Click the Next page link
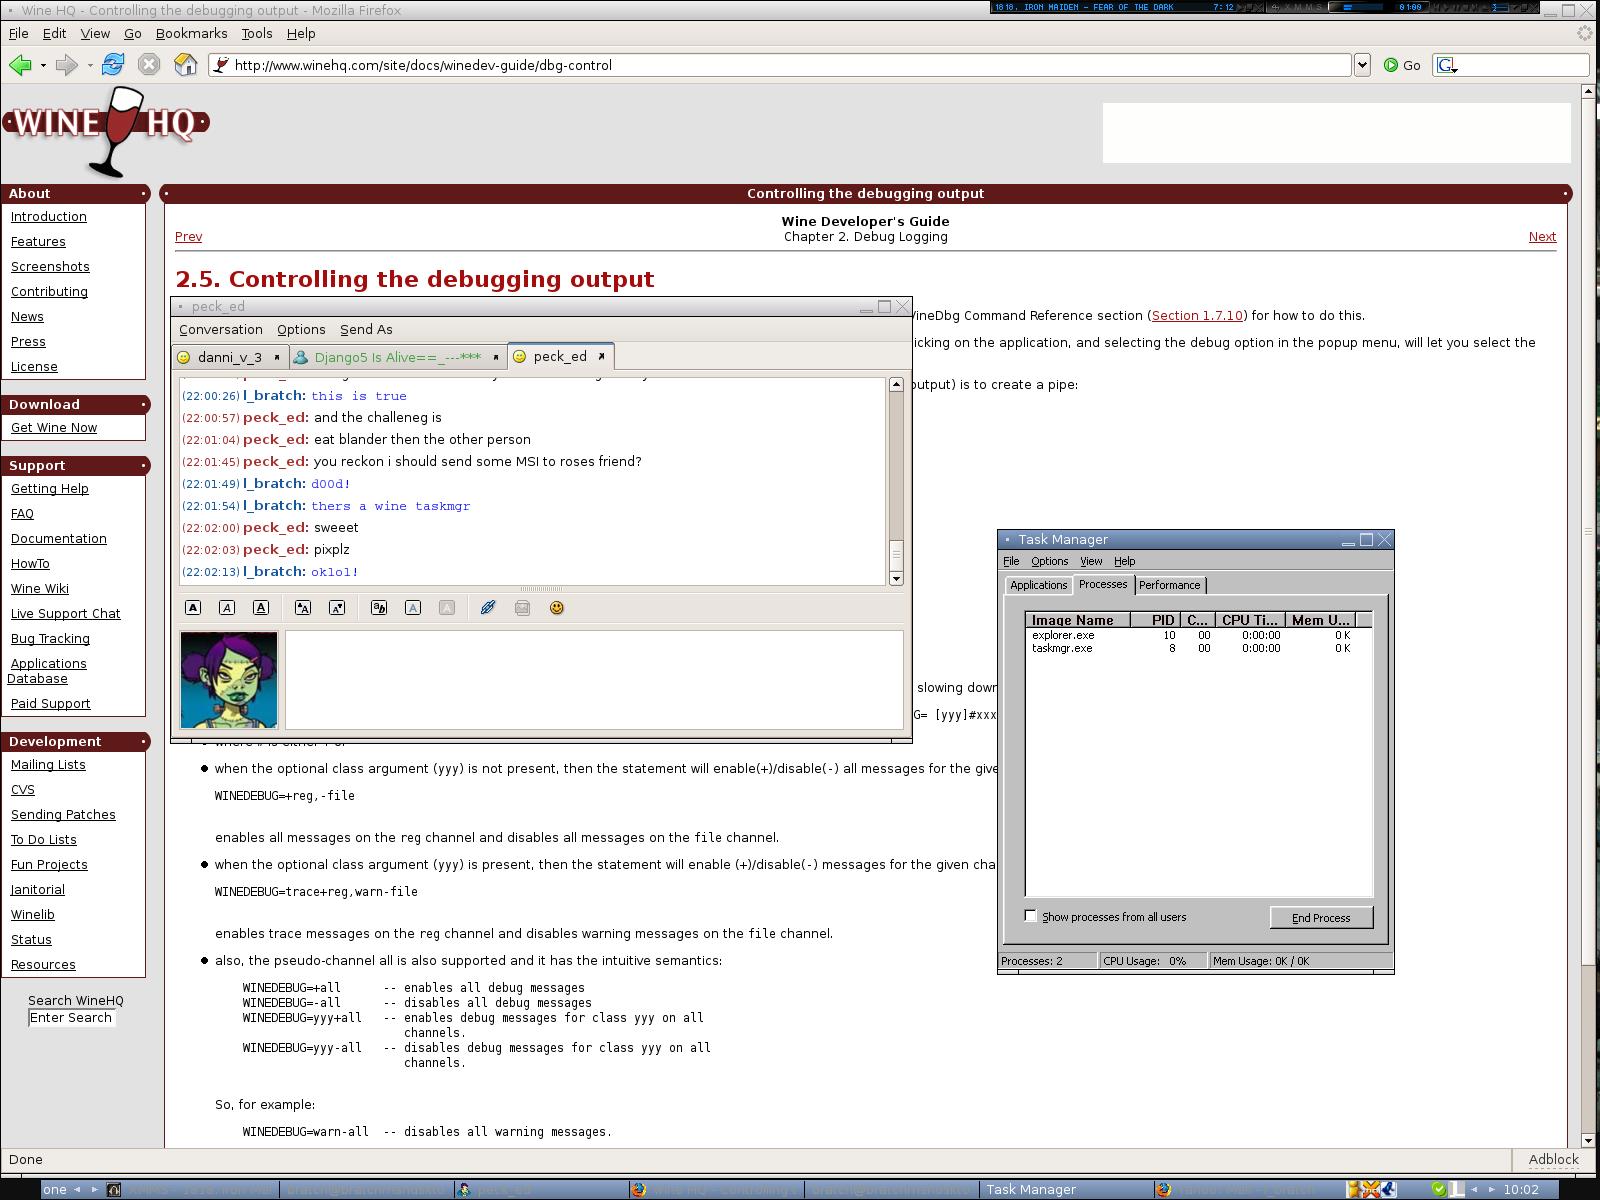 (1542, 237)
